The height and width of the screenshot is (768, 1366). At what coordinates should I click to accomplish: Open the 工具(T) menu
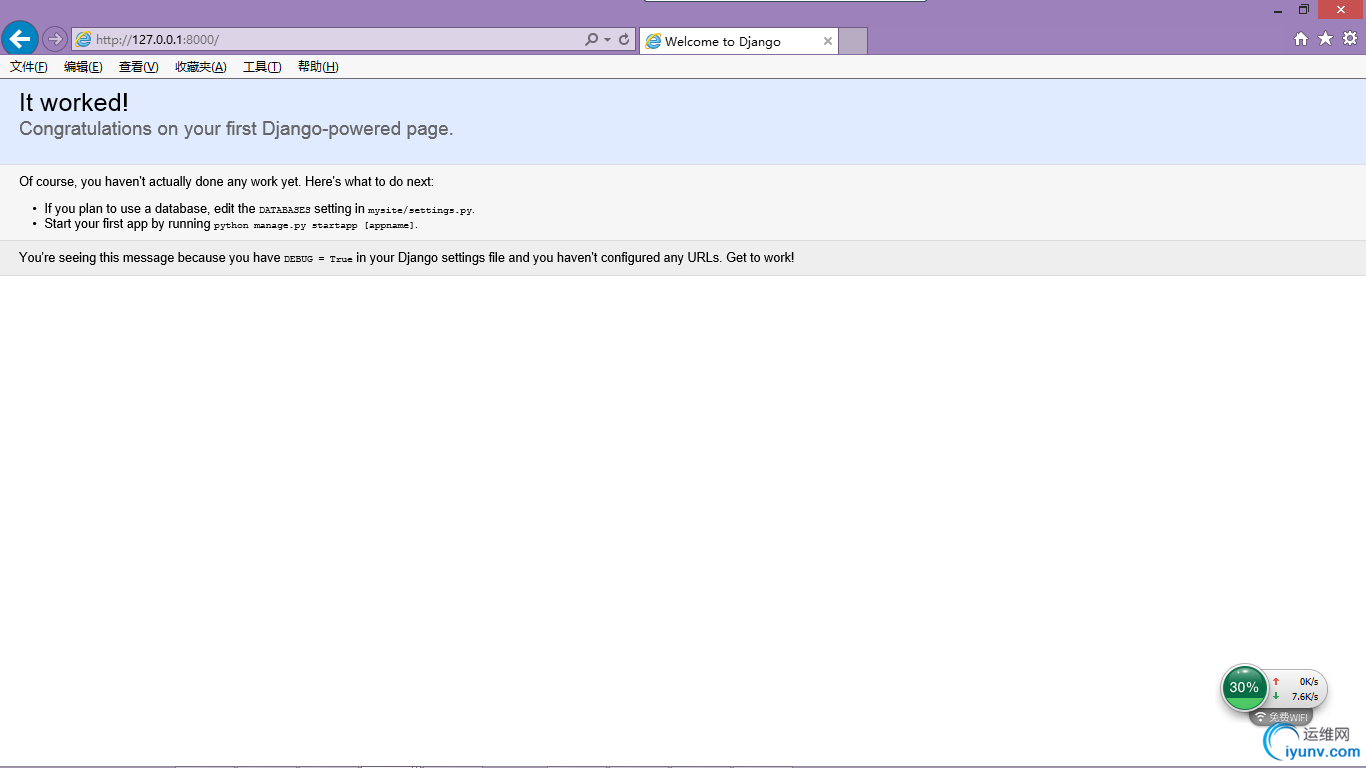pos(262,67)
